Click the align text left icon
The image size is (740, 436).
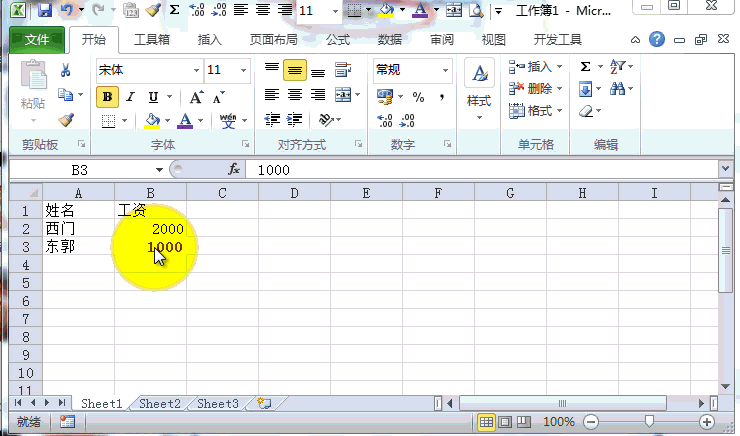pos(272,96)
